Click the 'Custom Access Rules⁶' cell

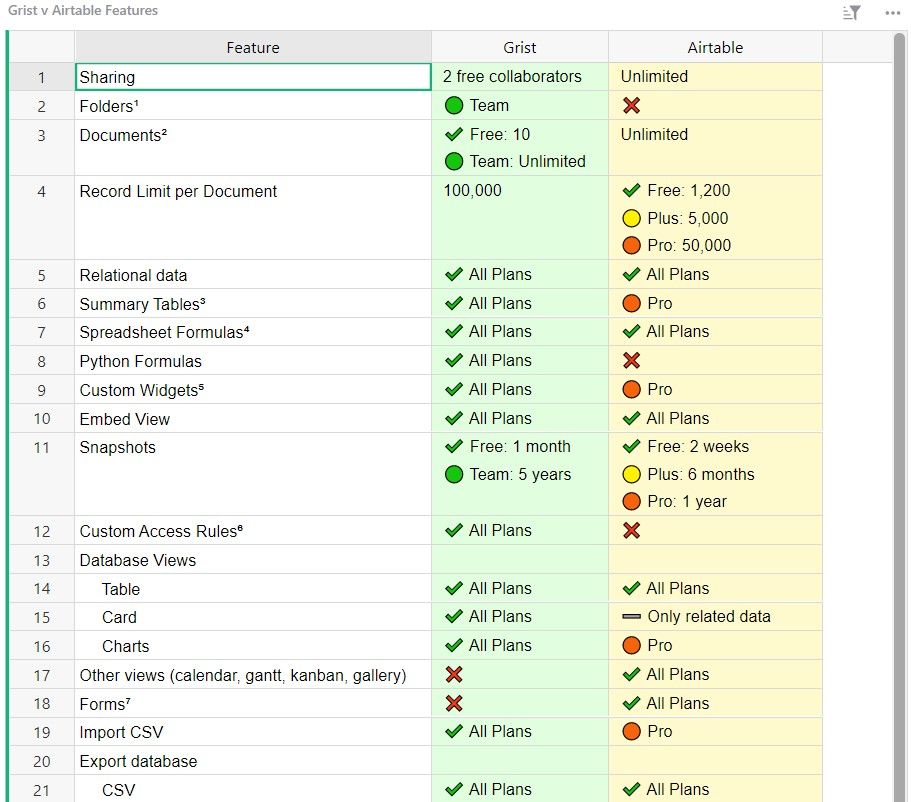pos(253,531)
